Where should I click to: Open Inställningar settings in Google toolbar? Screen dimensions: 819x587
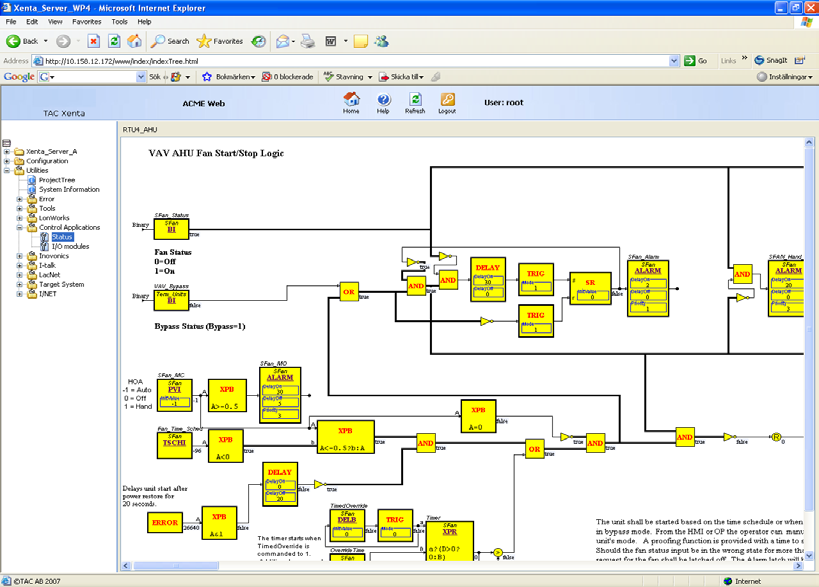tap(785, 77)
